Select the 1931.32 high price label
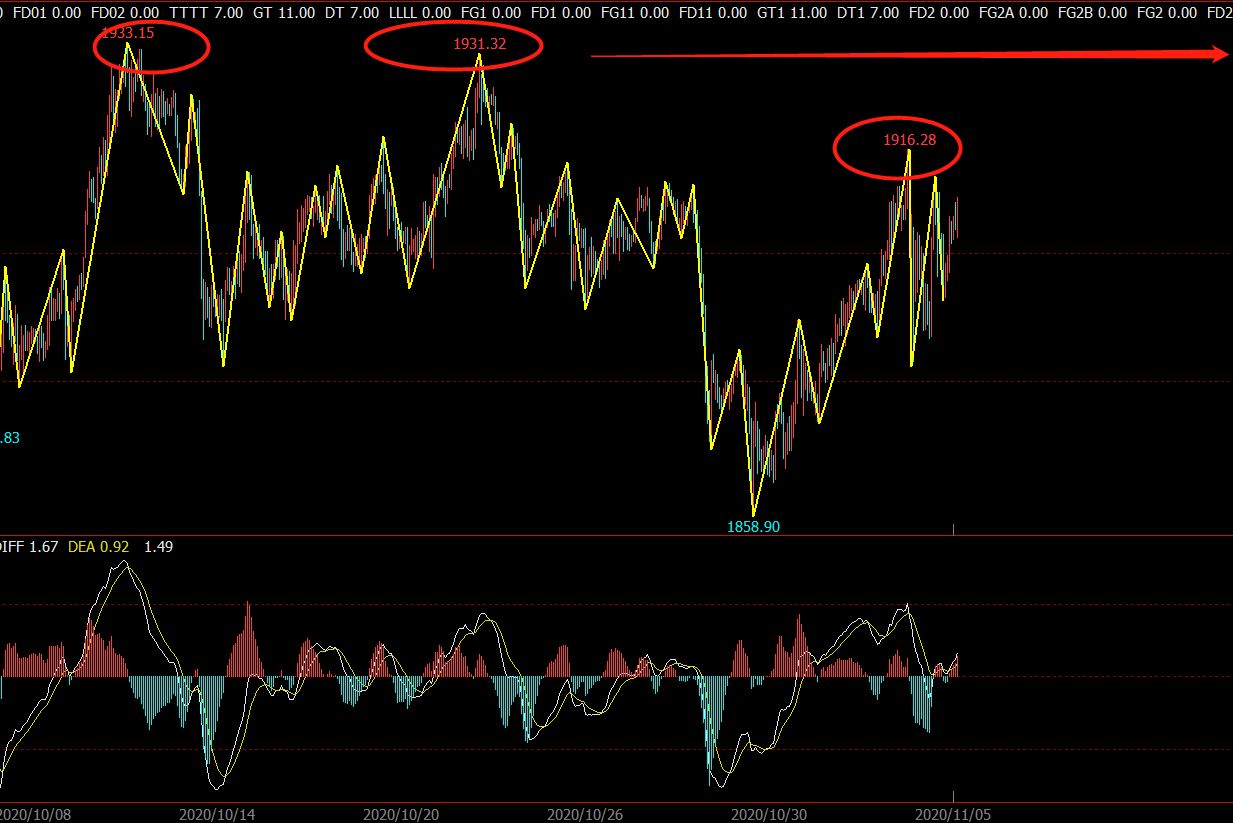The height and width of the screenshot is (823, 1233). point(480,44)
